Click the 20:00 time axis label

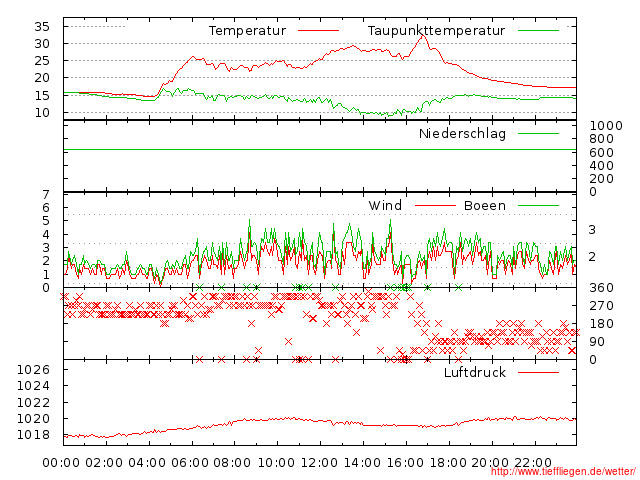click(491, 463)
